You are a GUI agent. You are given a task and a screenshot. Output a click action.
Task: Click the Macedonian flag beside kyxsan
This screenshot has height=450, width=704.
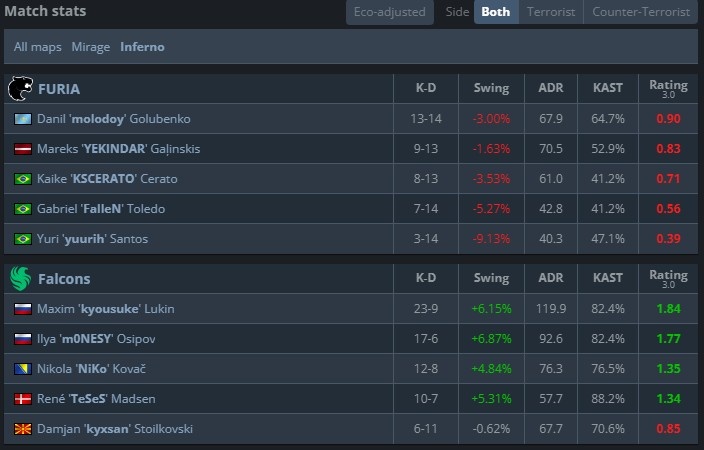pyautogui.click(x=22, y=429)
